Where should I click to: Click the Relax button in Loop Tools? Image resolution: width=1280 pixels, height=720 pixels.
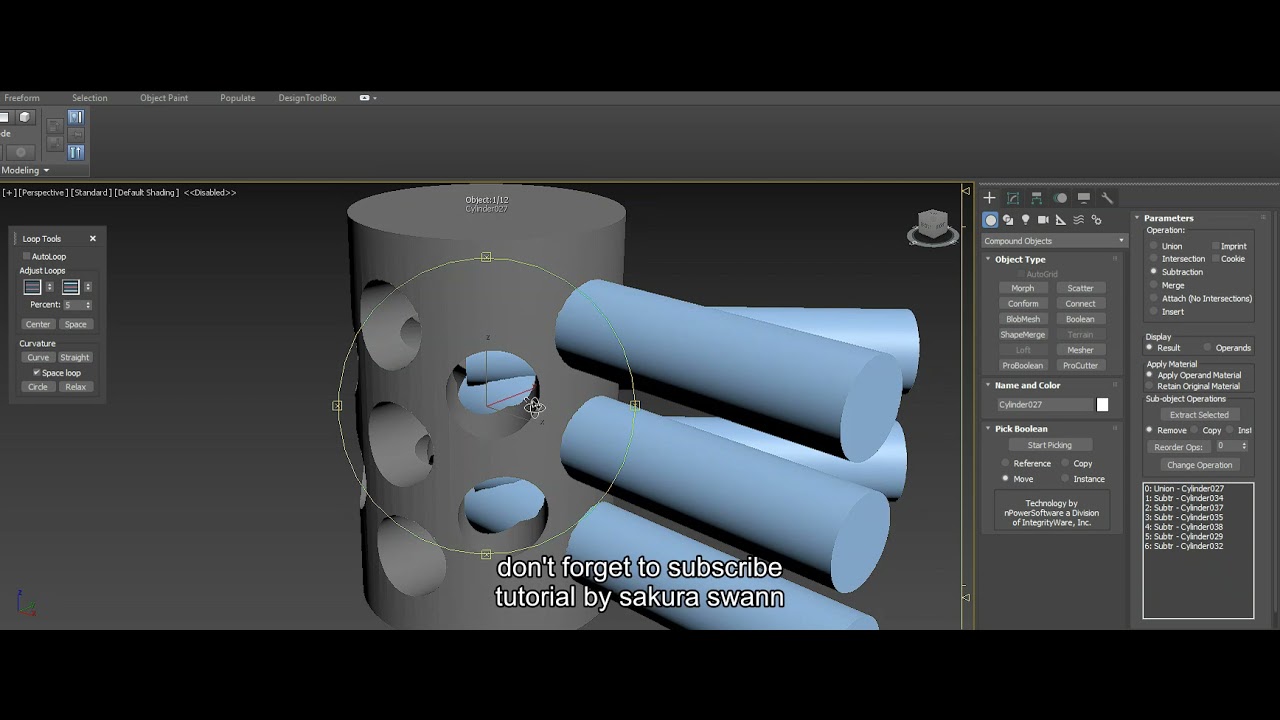tap(75, 387)
